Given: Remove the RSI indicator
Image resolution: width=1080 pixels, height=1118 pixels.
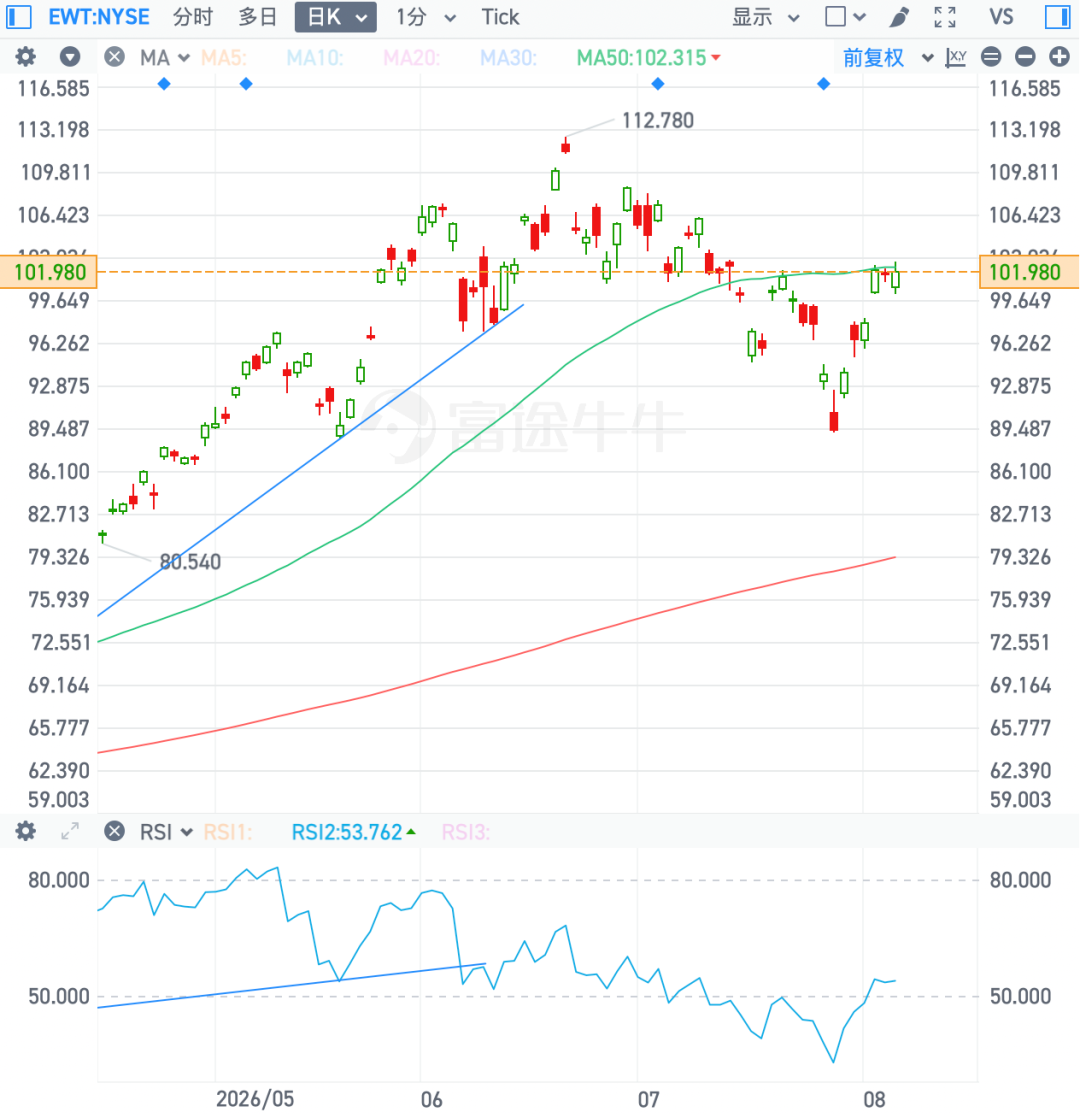Looking at the screenshot, I should [114, 831].
